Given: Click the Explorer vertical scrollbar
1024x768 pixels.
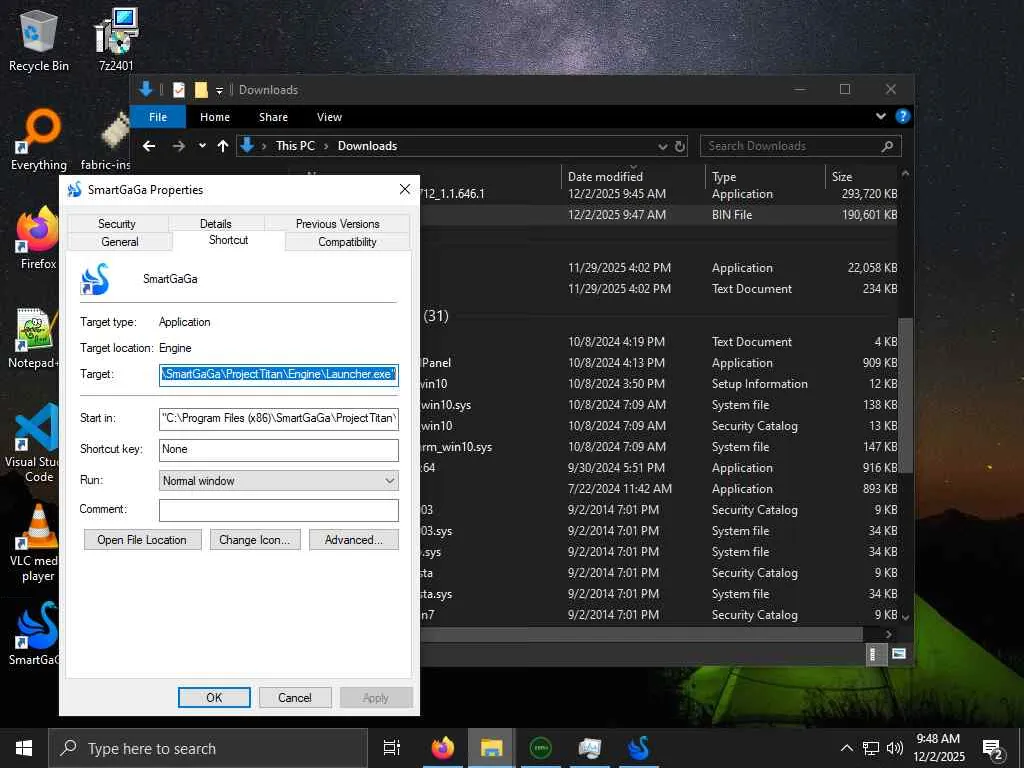Looking at the screenshot, I should tap(905, 395).
